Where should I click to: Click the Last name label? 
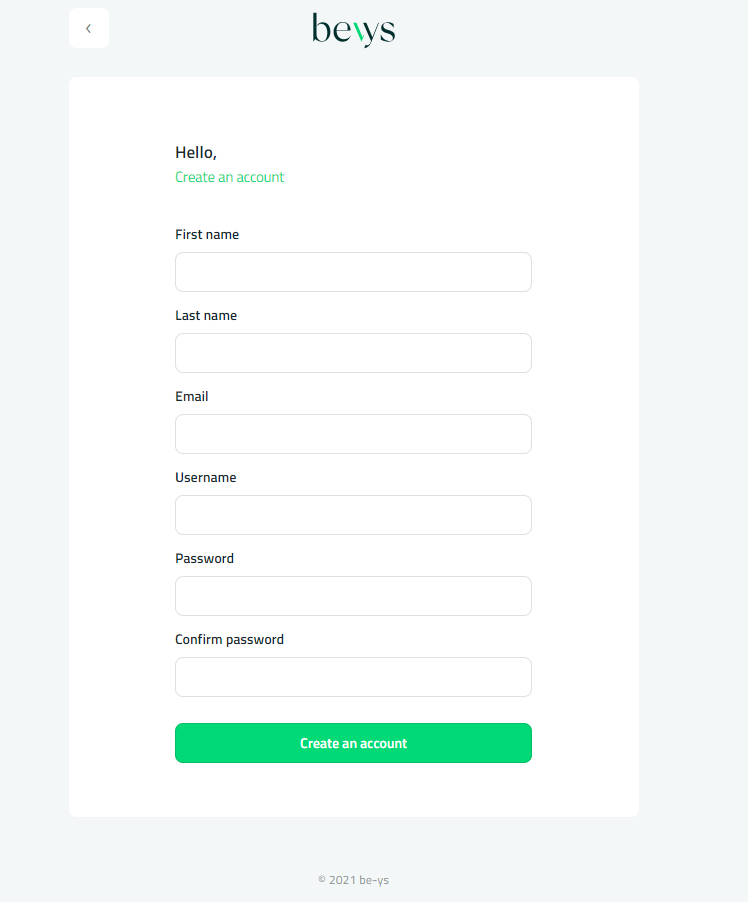(206, 315)
